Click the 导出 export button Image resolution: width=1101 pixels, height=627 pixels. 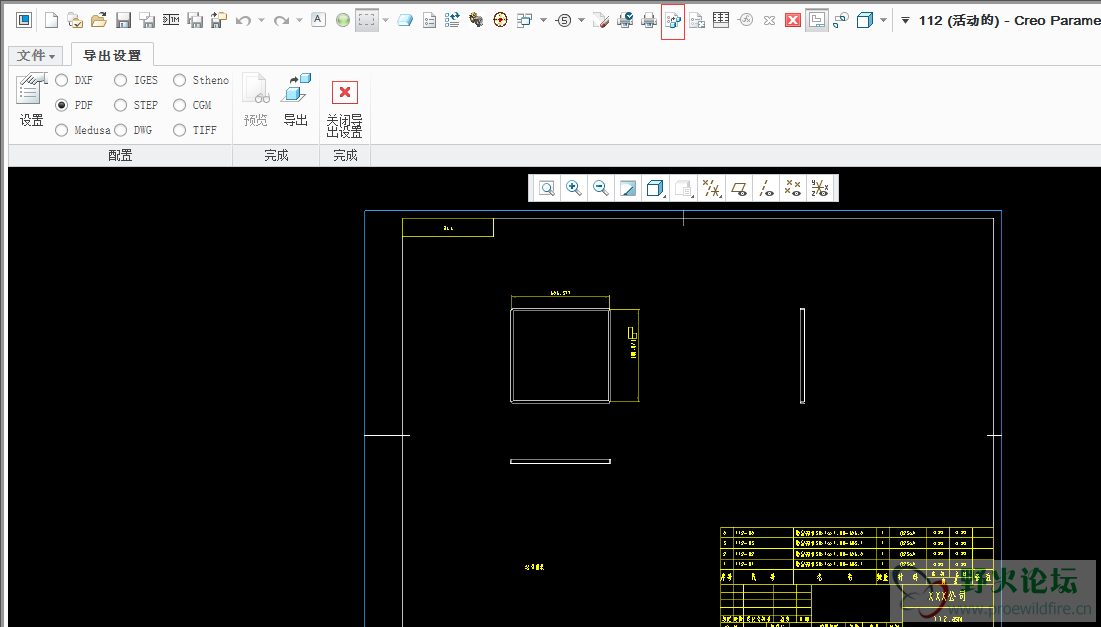tap(296, 100)
